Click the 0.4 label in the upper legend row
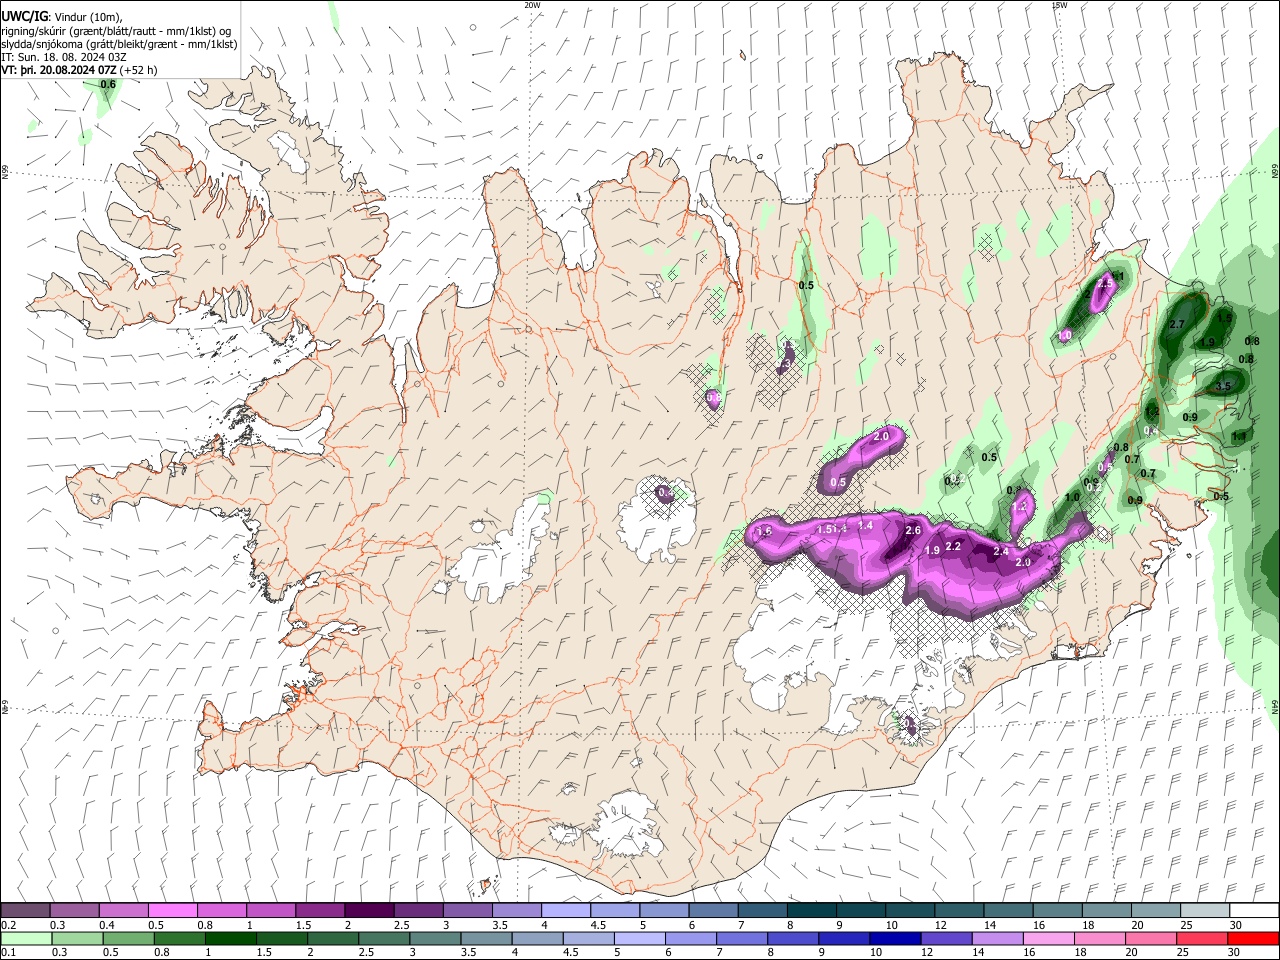The width and height of the screenshot is (1280, 960). [x=107, y=925]
